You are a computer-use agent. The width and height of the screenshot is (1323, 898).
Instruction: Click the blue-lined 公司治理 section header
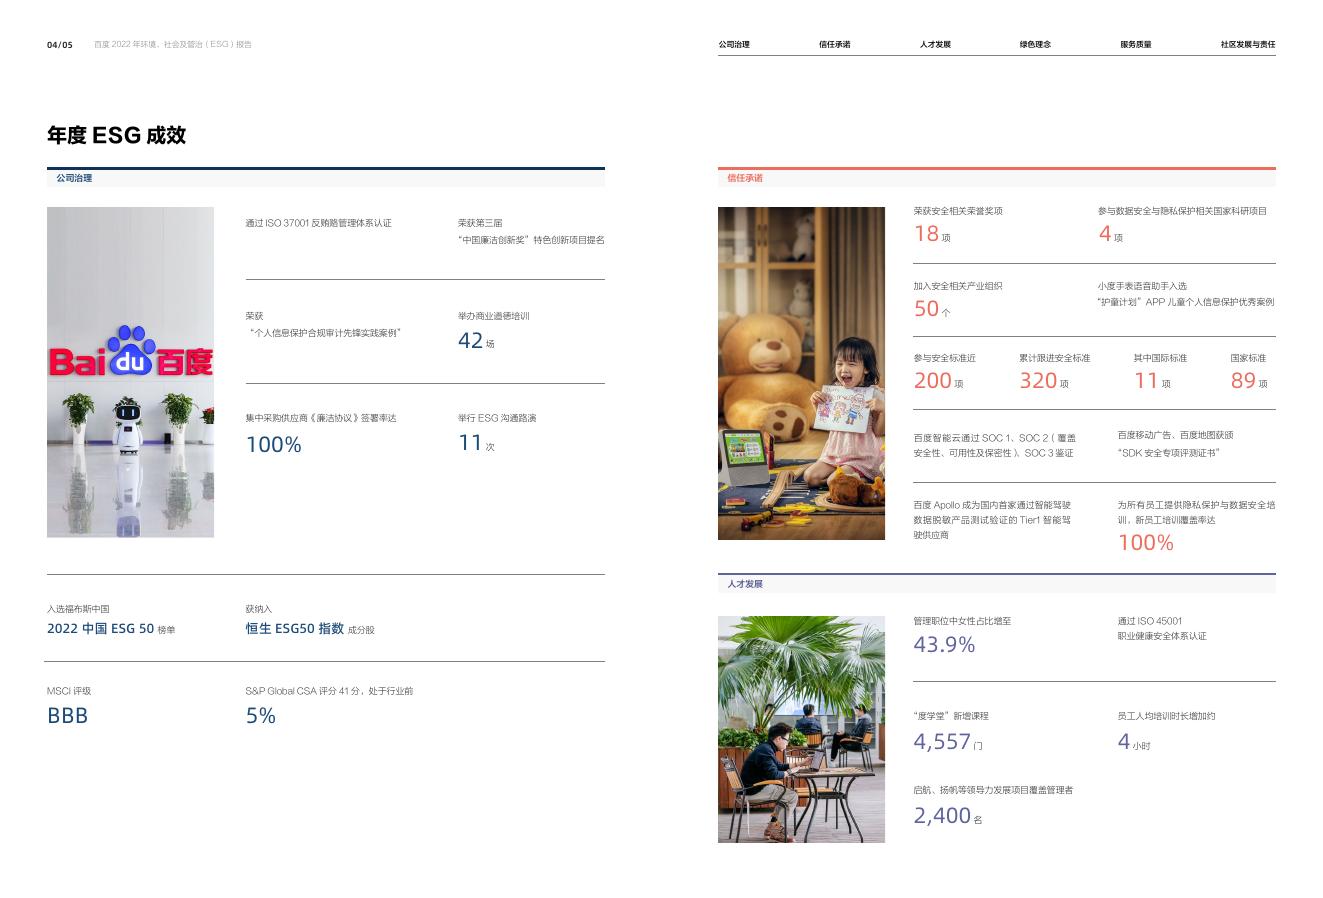point(326,178)
